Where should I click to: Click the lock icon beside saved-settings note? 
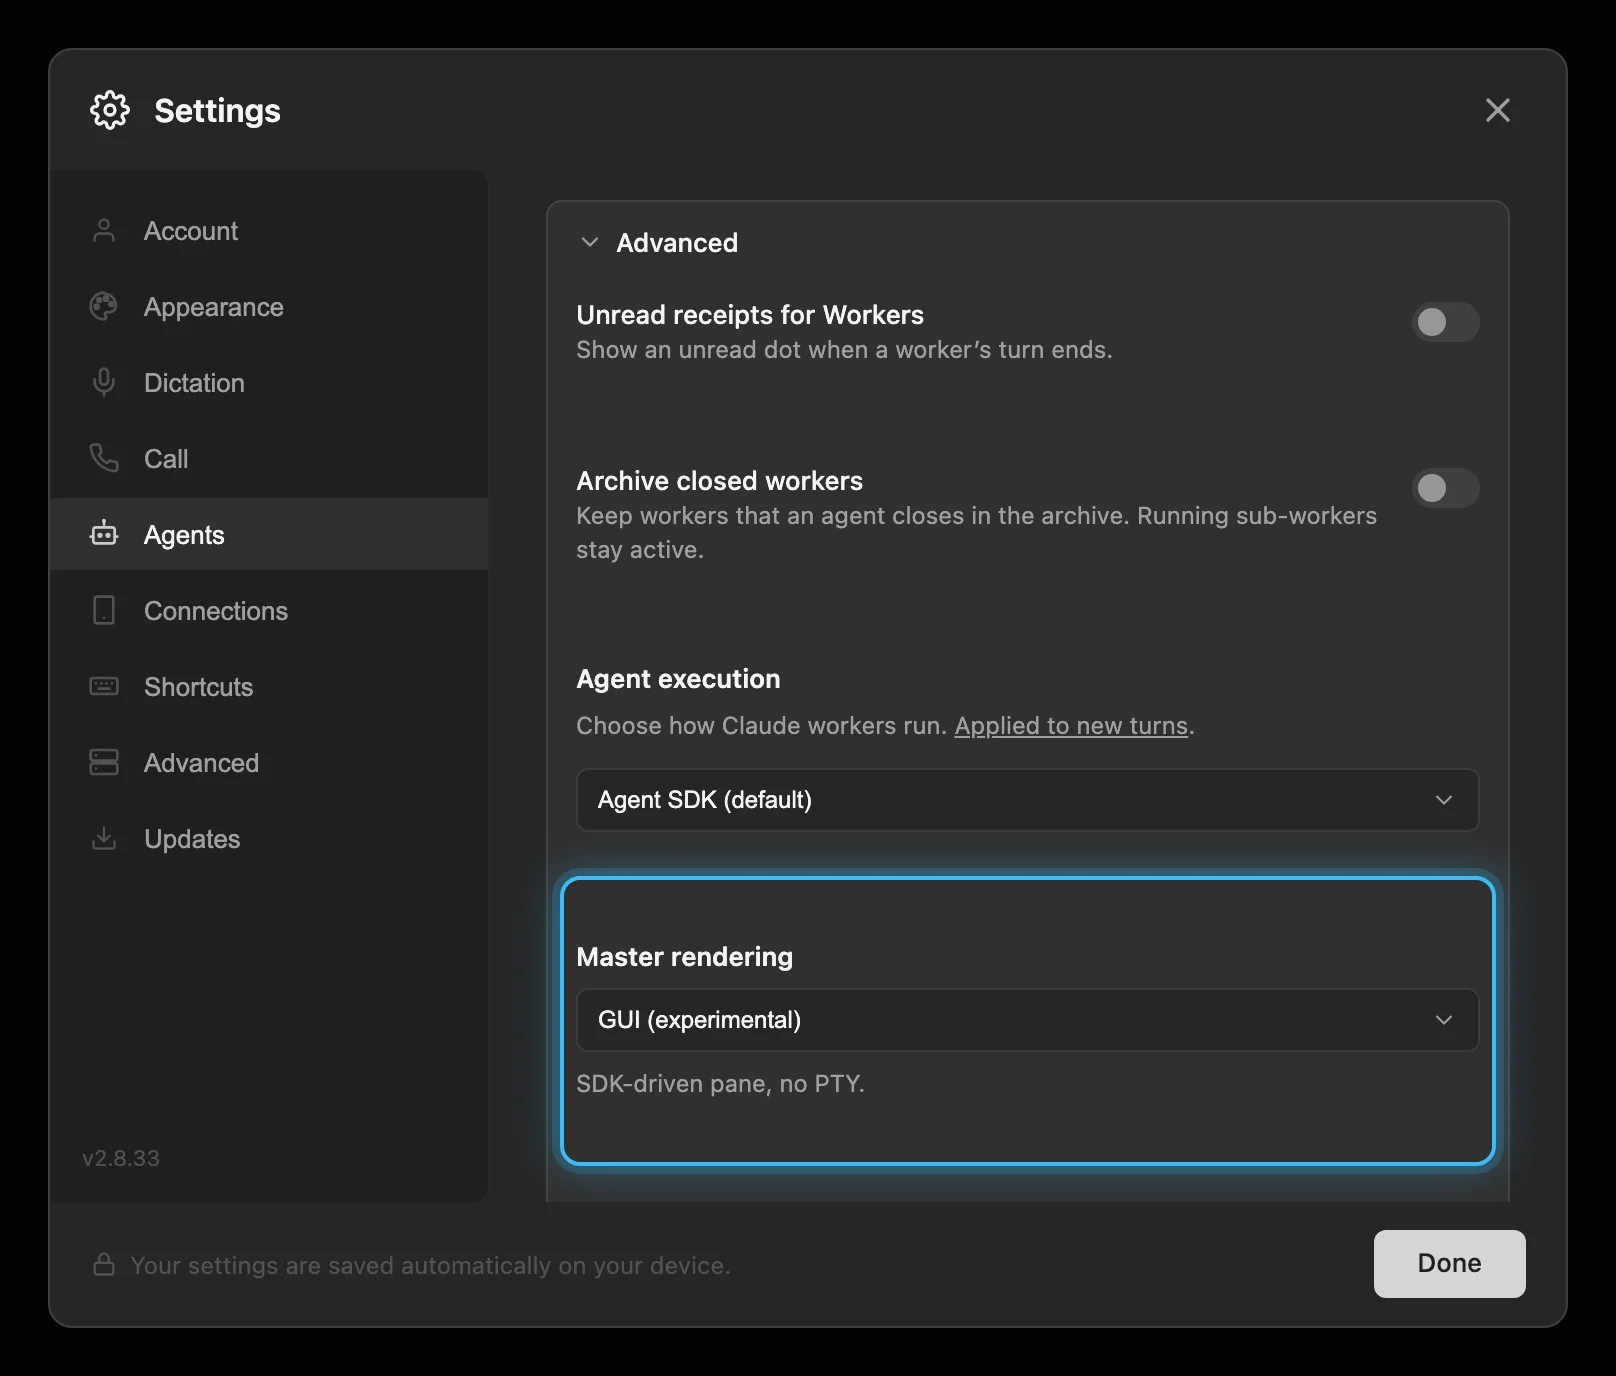coord(104,1264)
